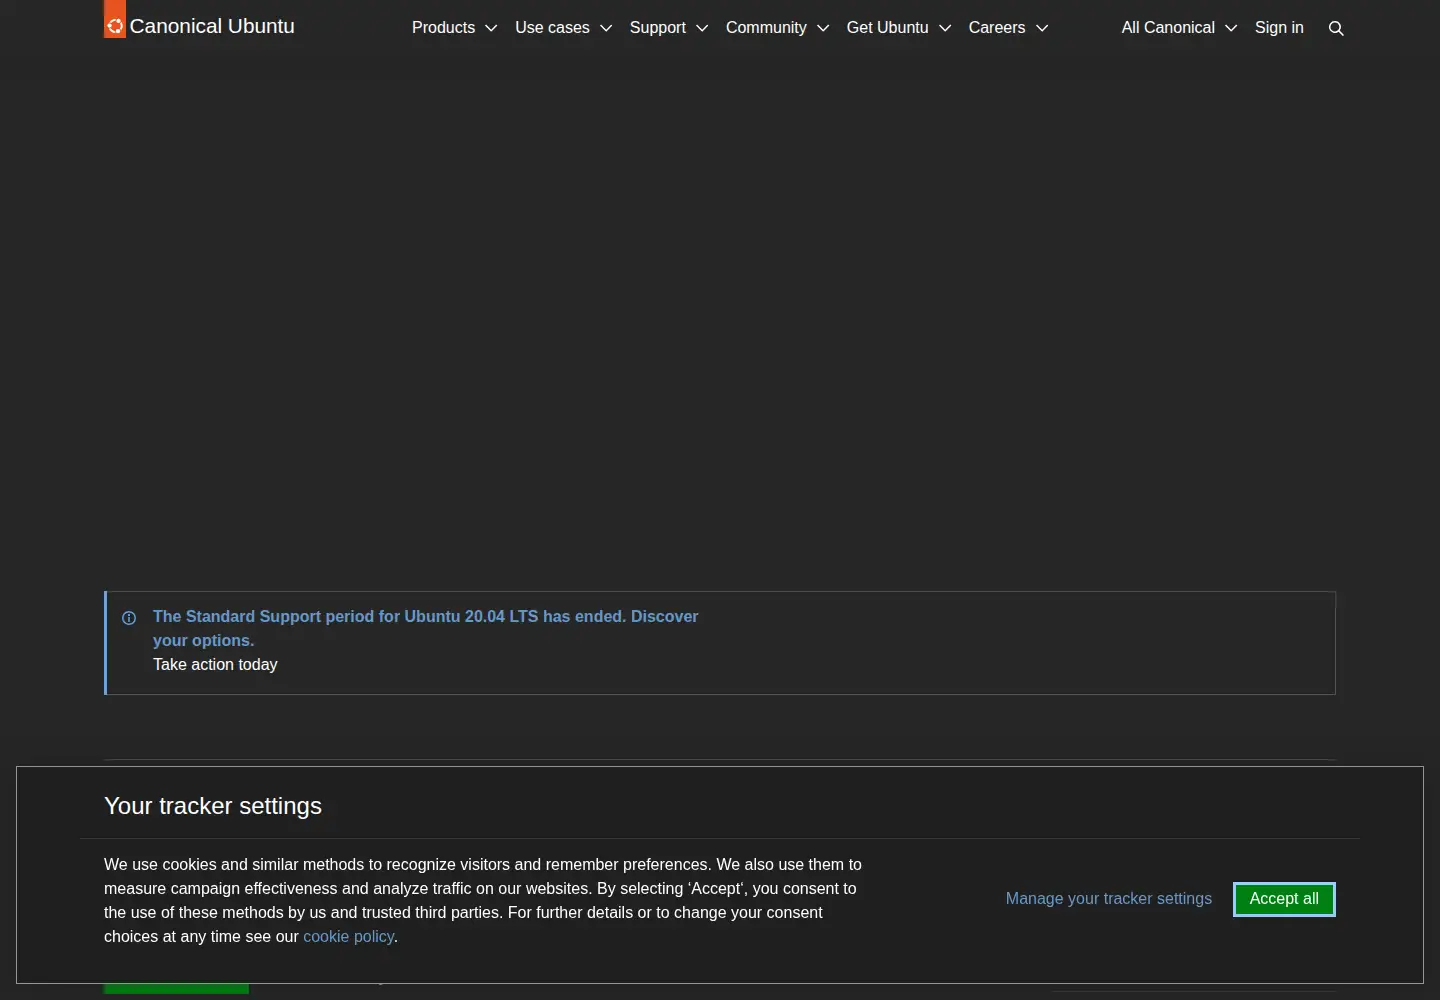Open the Use cases menu label

click(x=552, y=28)
